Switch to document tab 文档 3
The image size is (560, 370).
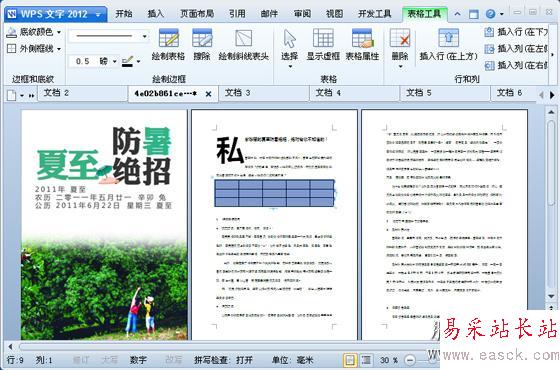tap(264, 94)
